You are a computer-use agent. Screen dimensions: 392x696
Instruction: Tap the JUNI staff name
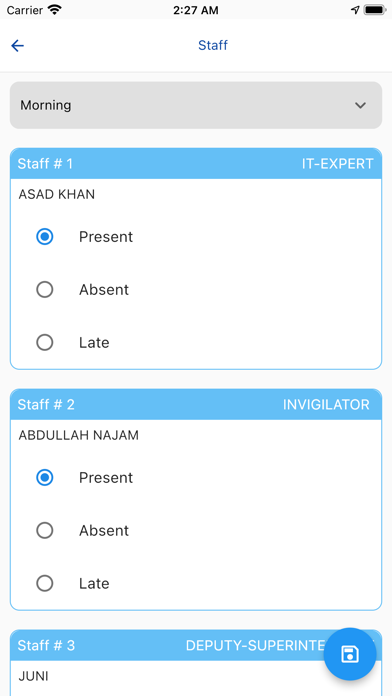[x=33, y=676]
